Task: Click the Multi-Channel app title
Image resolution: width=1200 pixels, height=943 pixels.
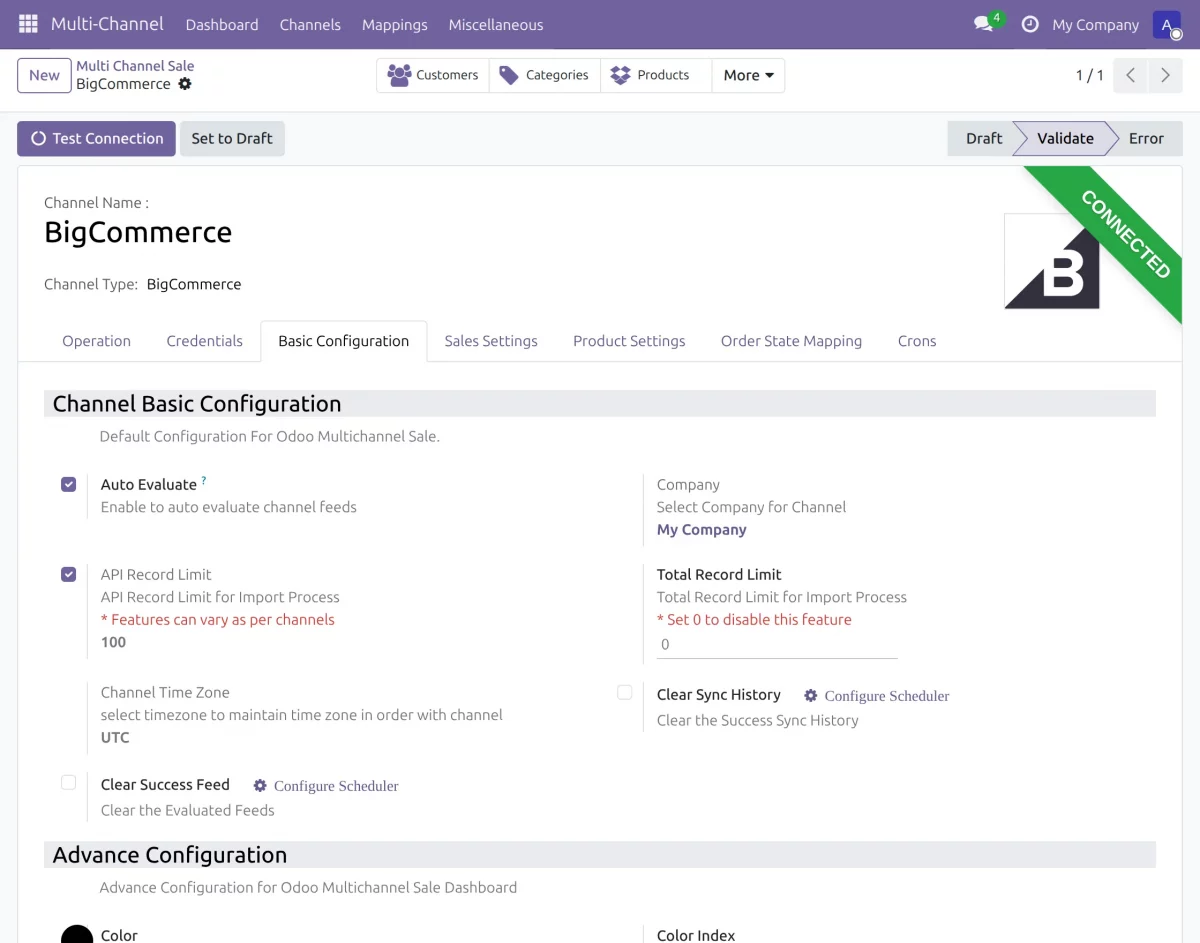Action: click(x=106, y=24)
